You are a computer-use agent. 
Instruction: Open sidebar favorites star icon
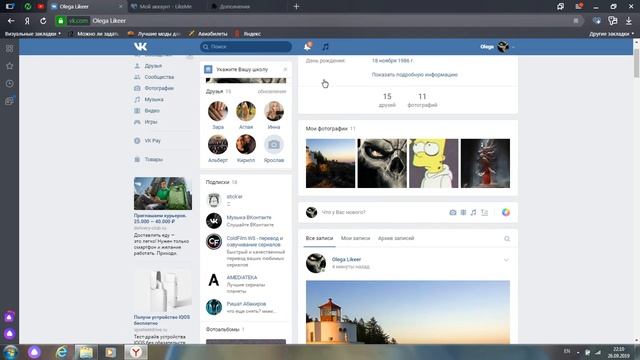(x=10, y=66)
